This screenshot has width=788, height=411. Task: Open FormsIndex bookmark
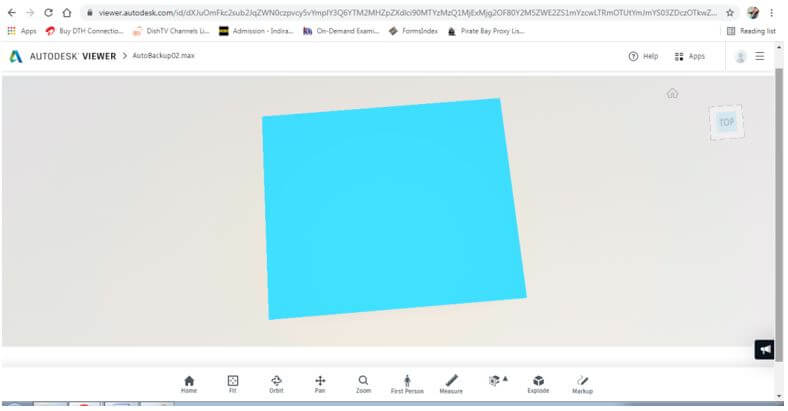(414, 31)
